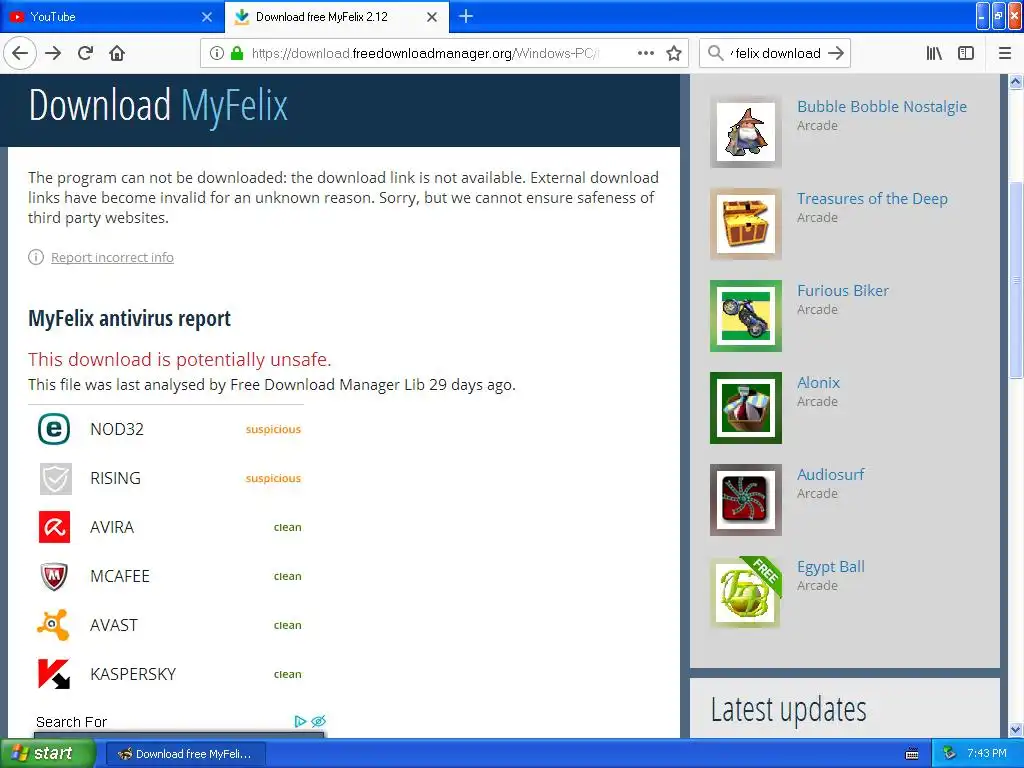
Task: Click the AVIRA red logo icon
Action: coord(55,527)
